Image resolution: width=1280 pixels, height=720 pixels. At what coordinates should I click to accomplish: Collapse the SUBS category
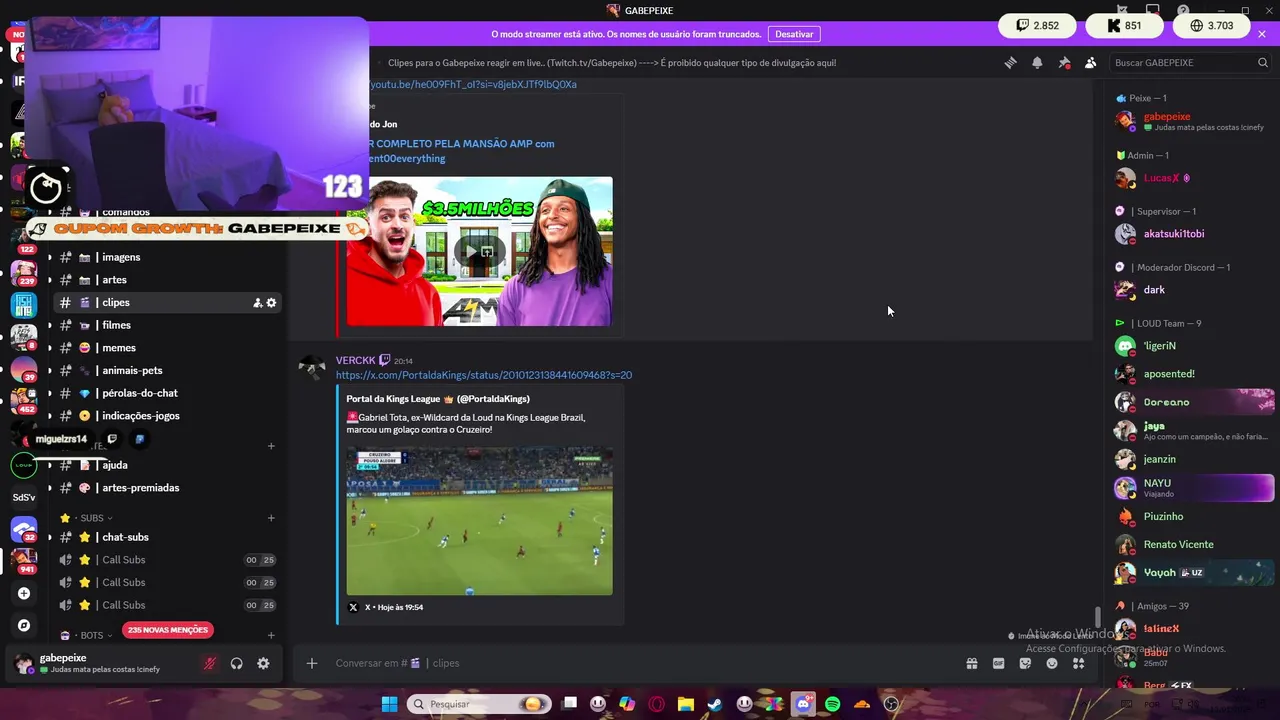92,518
